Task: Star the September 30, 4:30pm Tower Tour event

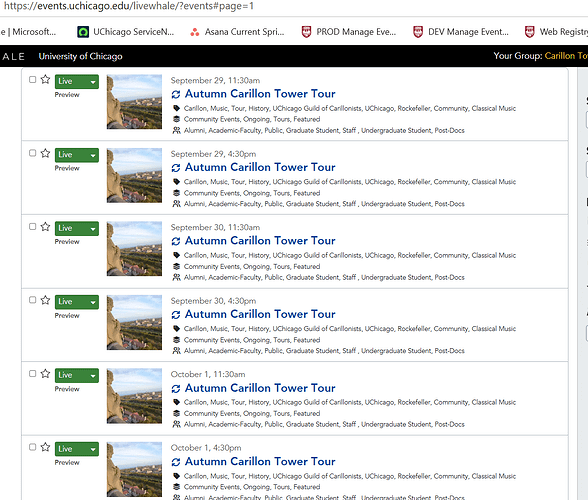Action: coord(45,300)
